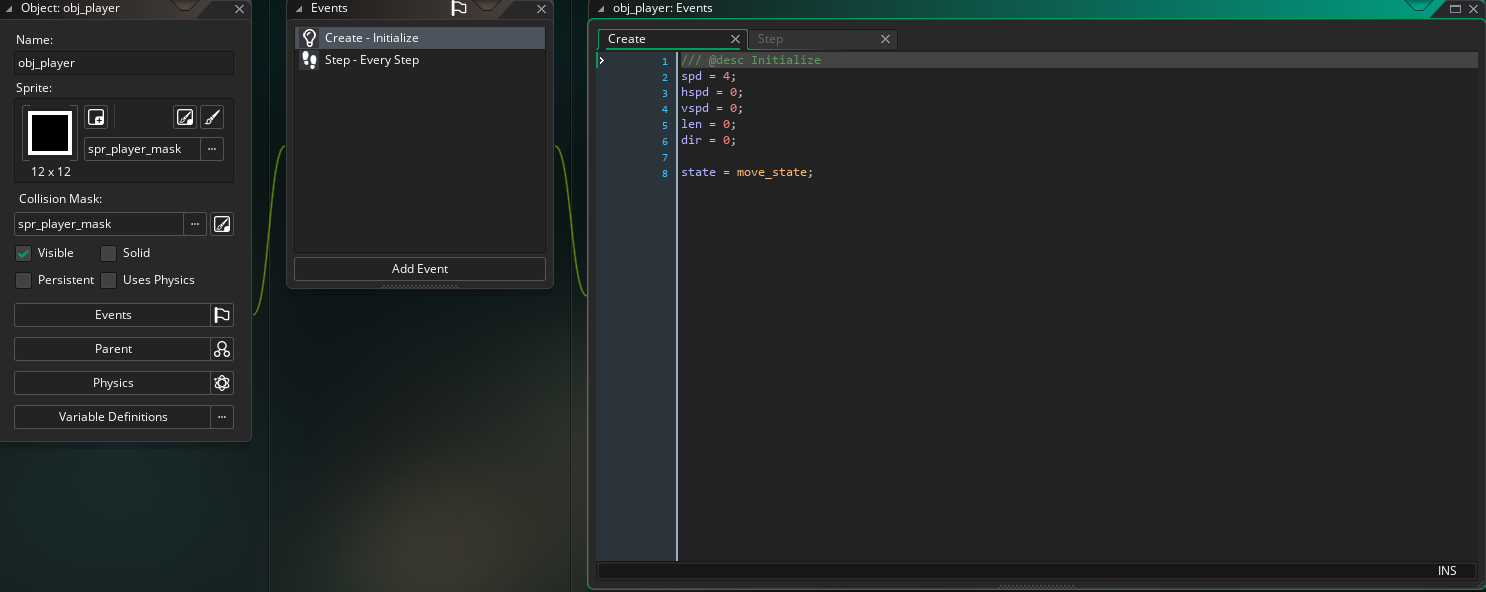Click the line 1 fold arrow in gutter

pos(602,61)
